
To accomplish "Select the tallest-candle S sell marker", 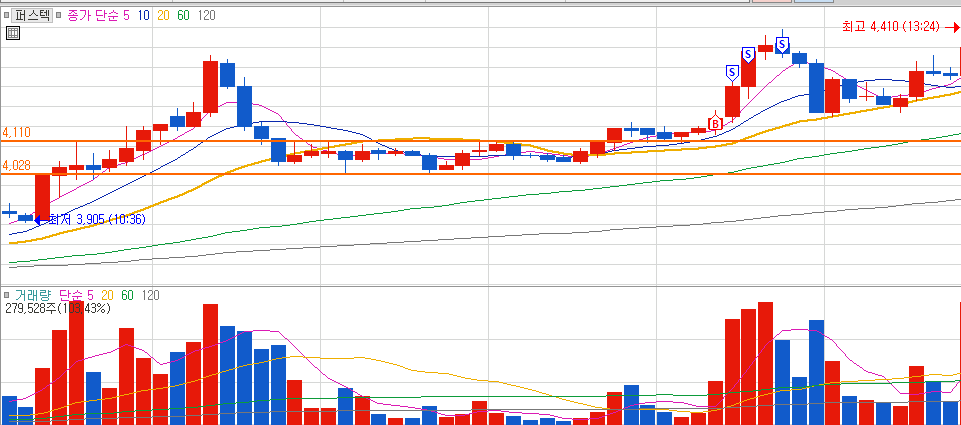I will tap(748, 55).
